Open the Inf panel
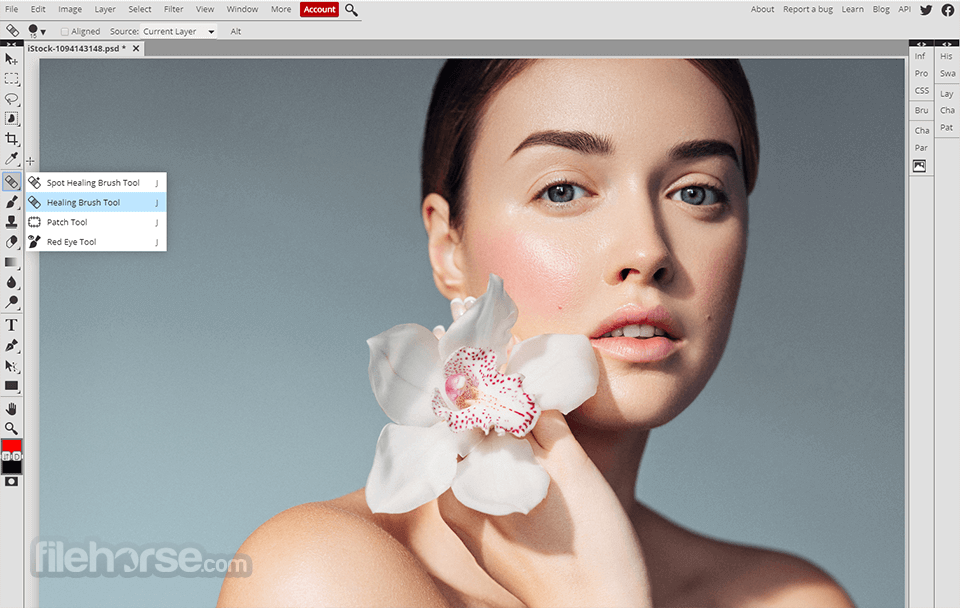The height and width of the screenshot is (608, 960). 920,56
